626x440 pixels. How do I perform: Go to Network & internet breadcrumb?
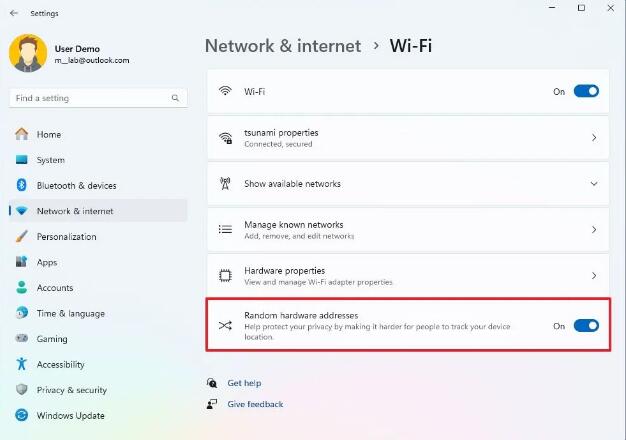pyautogui.click(x=281, y=45)
